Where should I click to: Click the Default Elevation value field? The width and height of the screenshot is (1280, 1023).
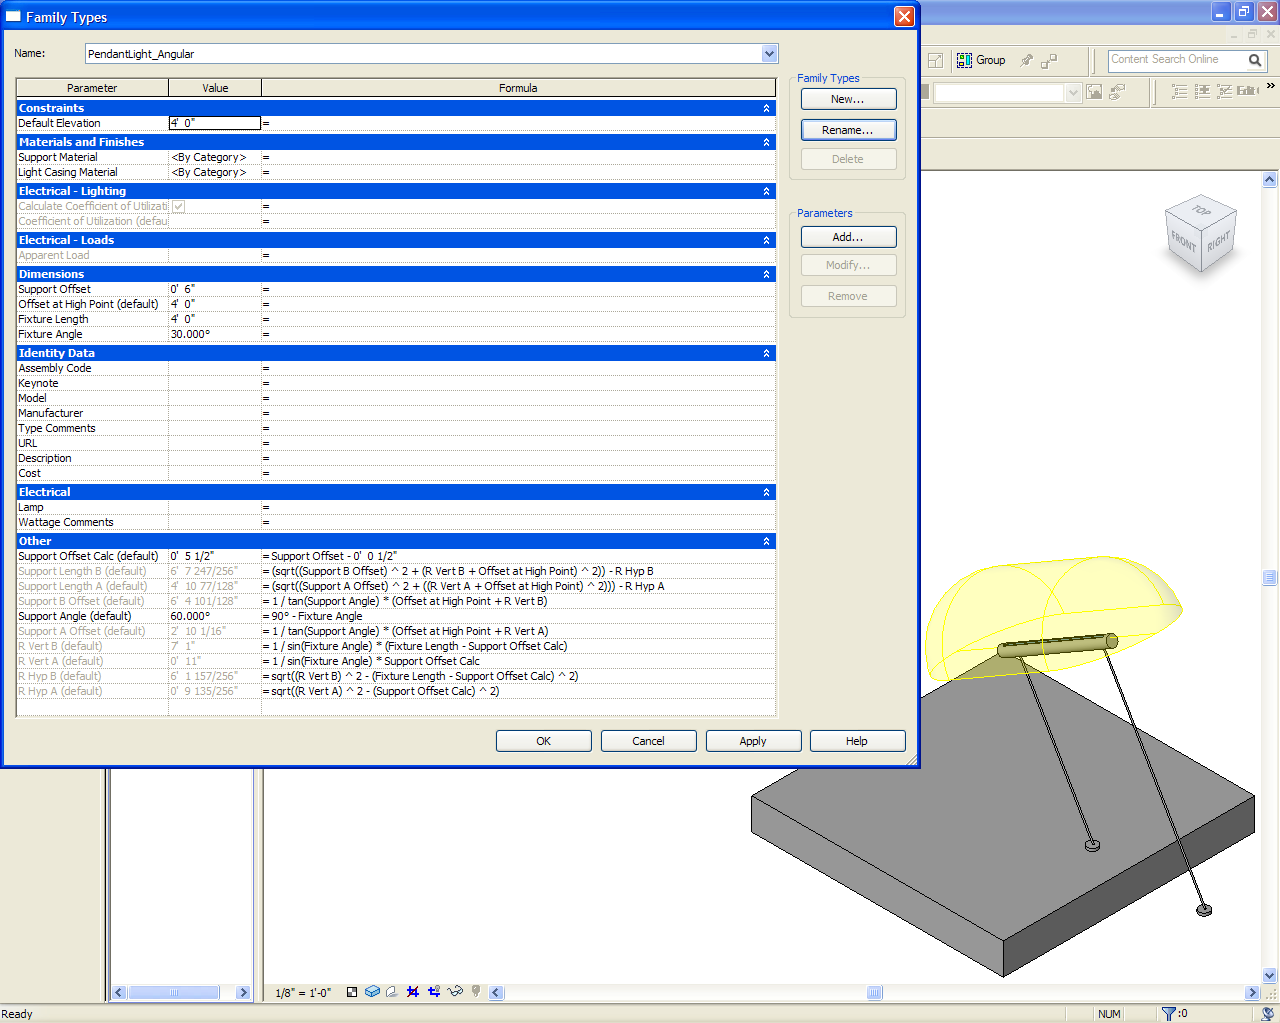[x=214, y=123]
